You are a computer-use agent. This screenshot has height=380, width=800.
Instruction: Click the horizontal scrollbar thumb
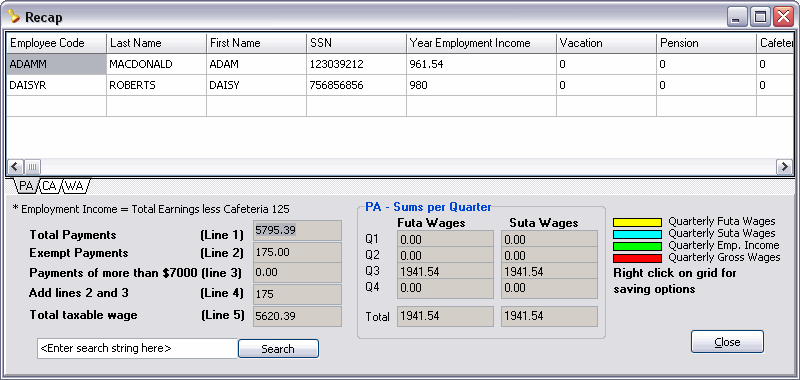coord(32,166)
